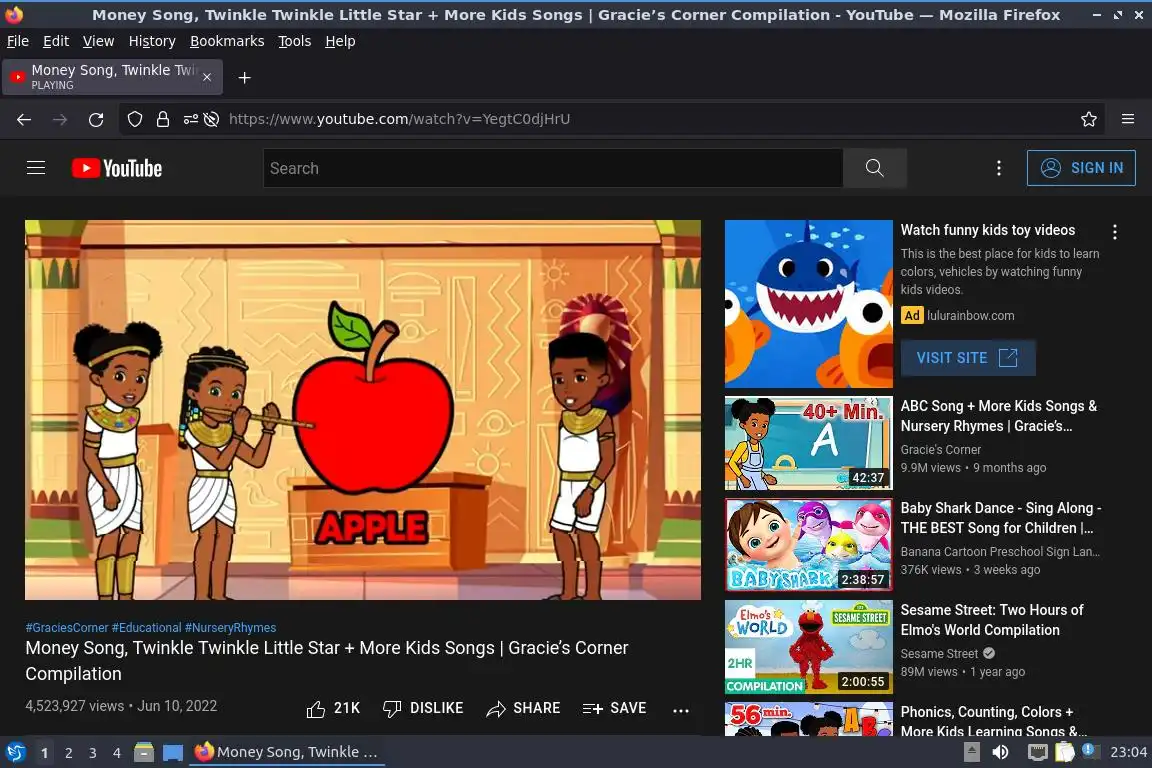Open the network tray icon
This screenshot has height=768, width=1152.
[x=1037, y=752]
